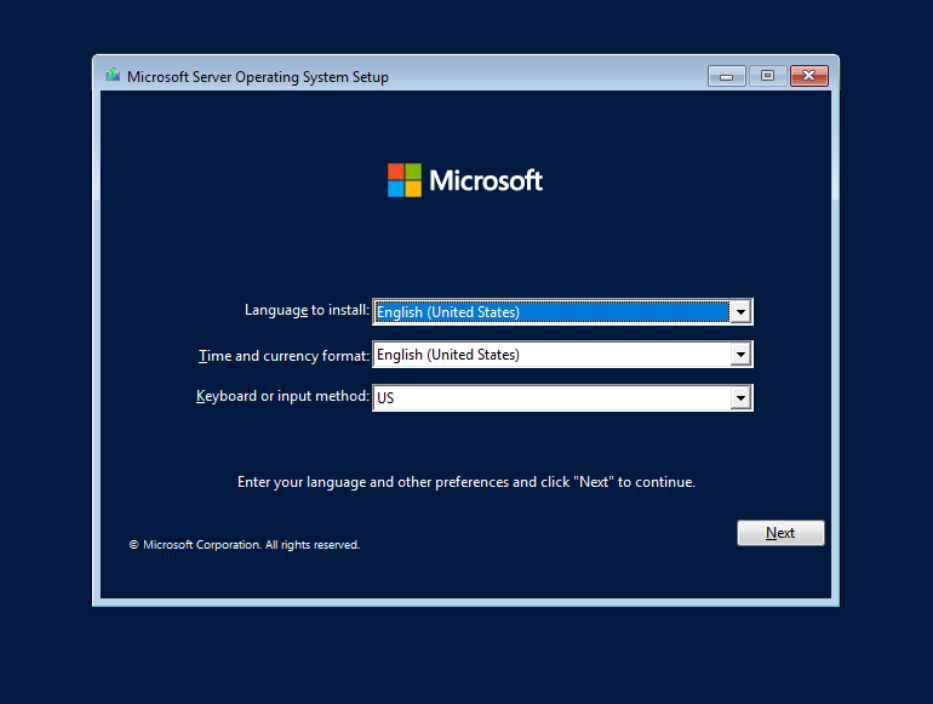Click the setup icon in the title bar

112,76
